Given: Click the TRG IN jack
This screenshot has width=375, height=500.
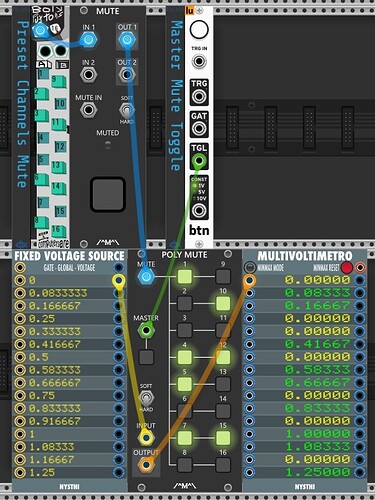Looking at the screenshot, I should click(x=199, y=62).
